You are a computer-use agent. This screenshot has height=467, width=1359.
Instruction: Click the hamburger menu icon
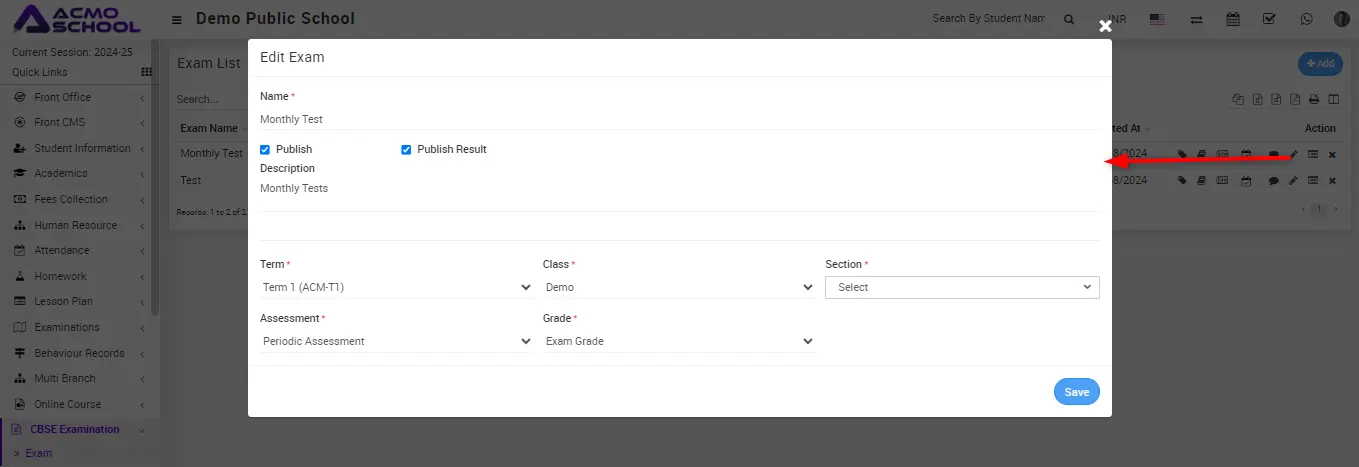pyautogui.click(x=177, y=19)
